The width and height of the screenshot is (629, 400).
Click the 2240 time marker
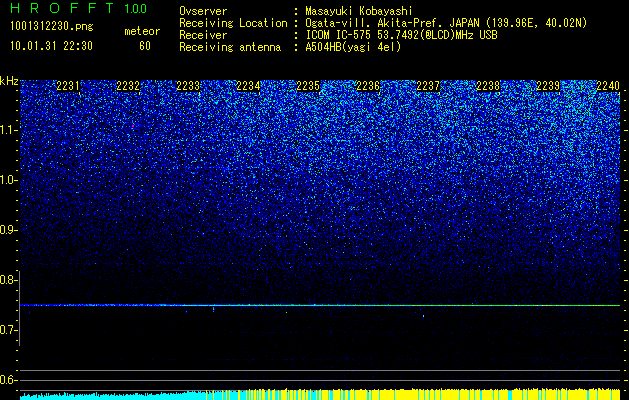coord(608,86)
